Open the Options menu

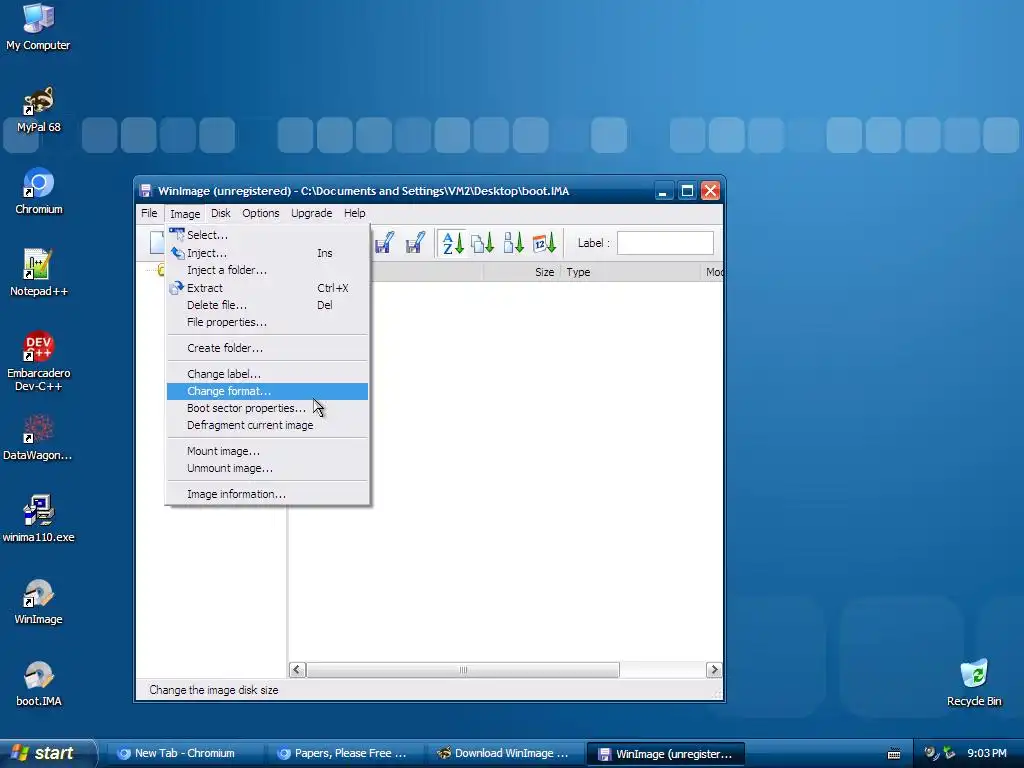click(x=261, y=213)
